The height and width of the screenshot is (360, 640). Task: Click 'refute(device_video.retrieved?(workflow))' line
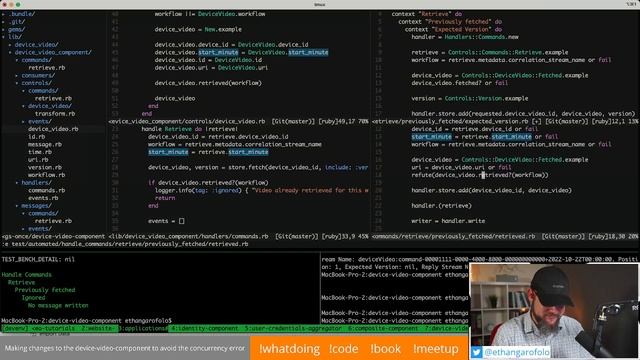tap(480, 175)
